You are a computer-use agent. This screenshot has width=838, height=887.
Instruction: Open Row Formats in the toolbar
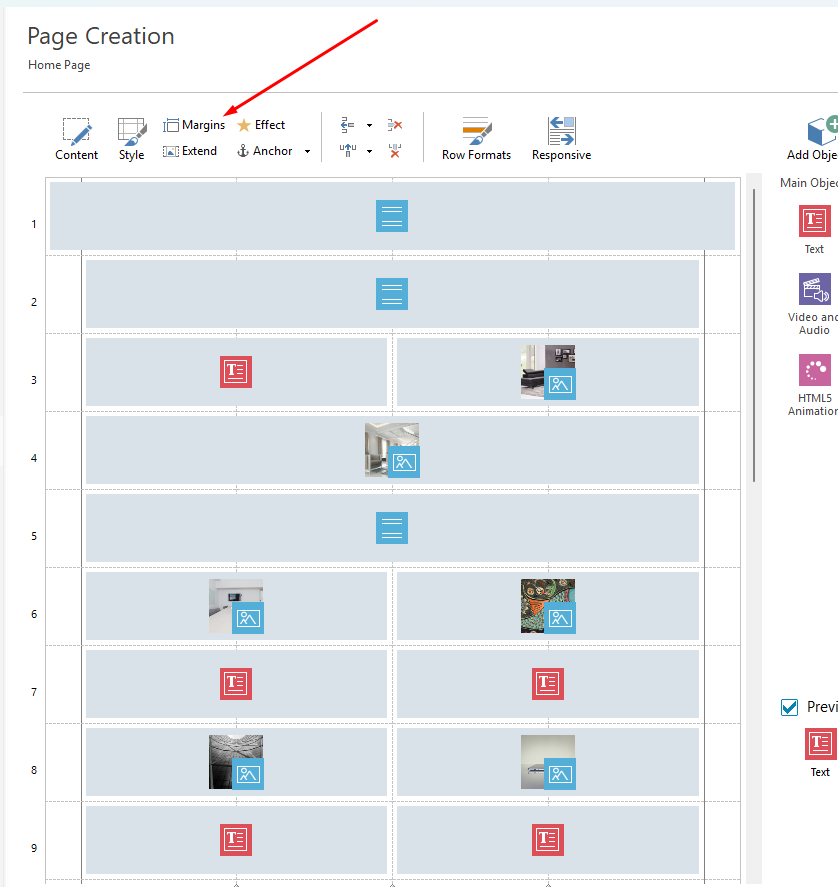[x=476, y=138]
